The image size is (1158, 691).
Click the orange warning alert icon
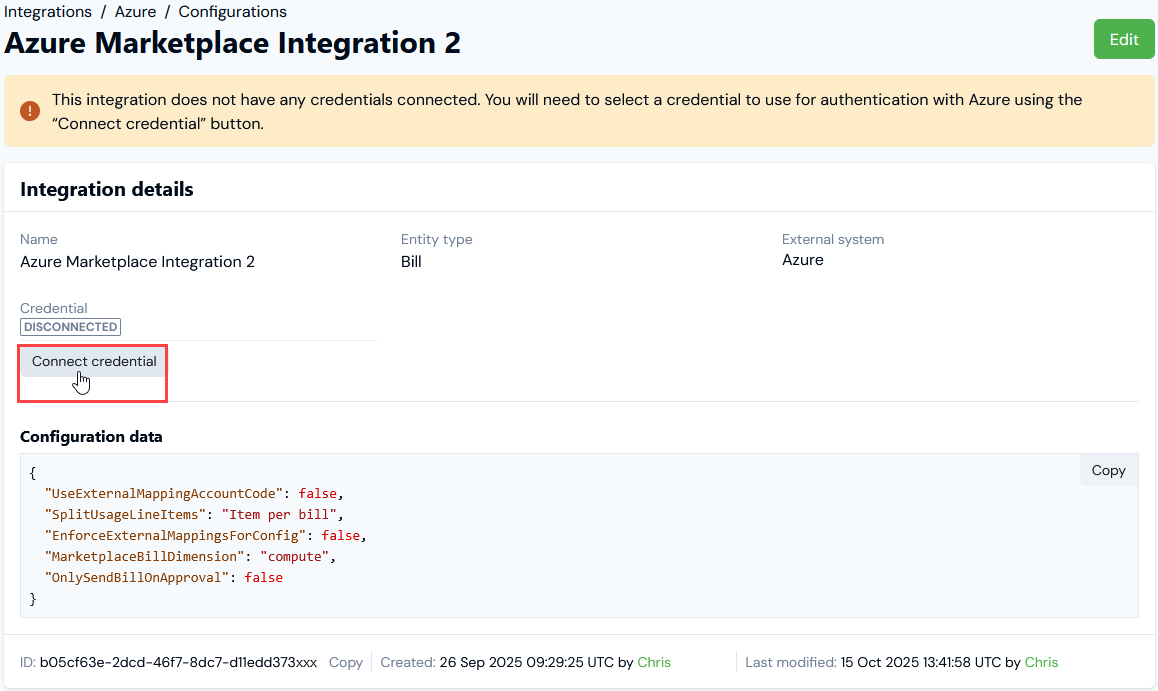(x=30, y=111)
